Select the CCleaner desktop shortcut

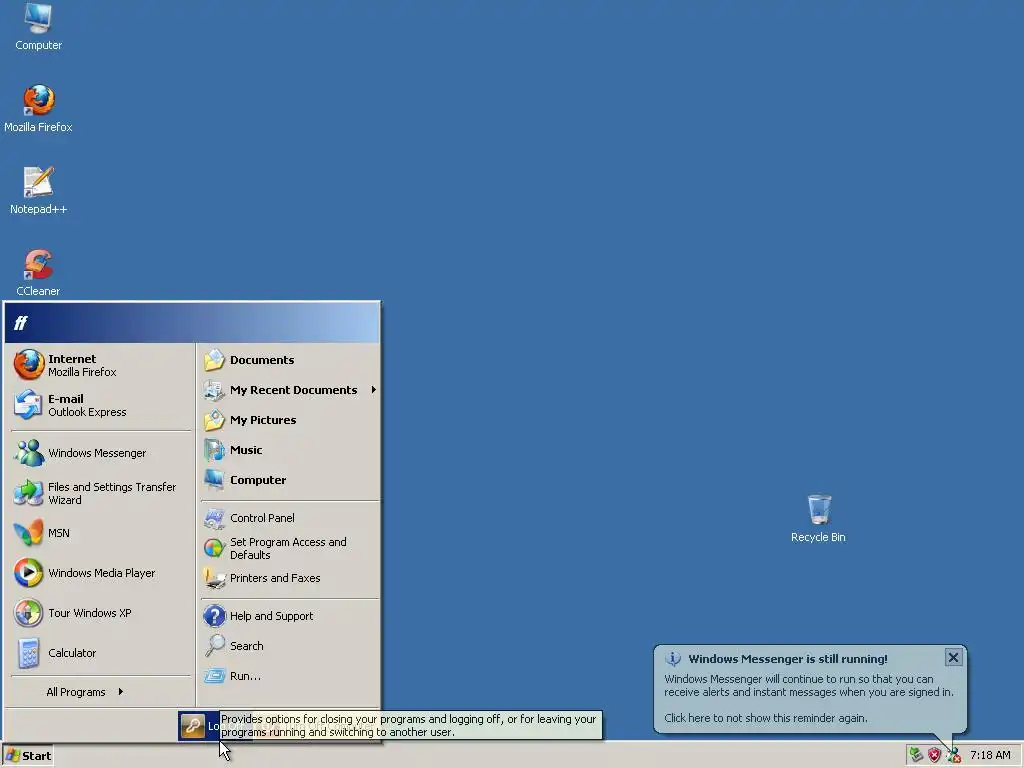38,272
